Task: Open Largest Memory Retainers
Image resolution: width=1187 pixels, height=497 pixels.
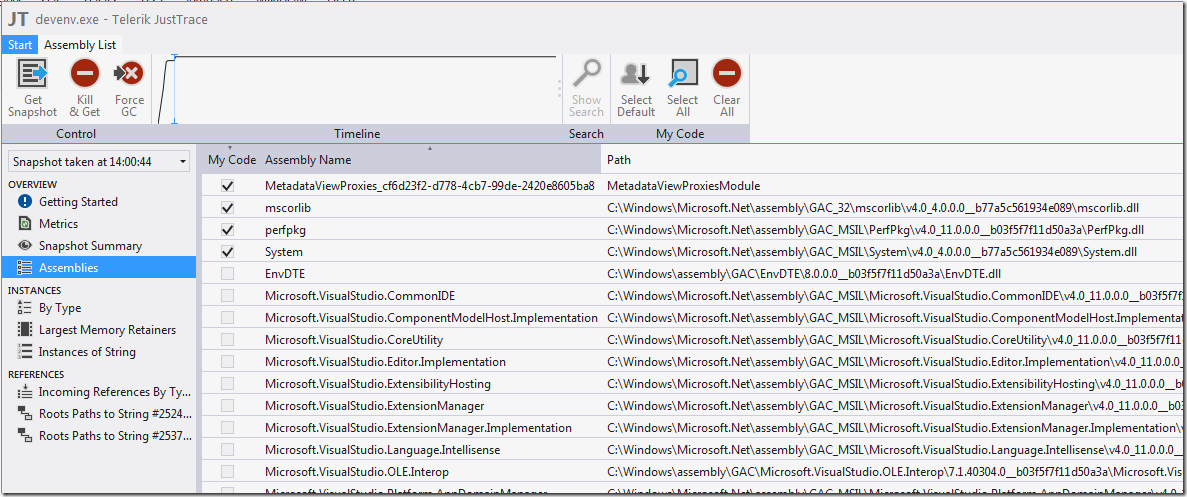Action: 107,330
